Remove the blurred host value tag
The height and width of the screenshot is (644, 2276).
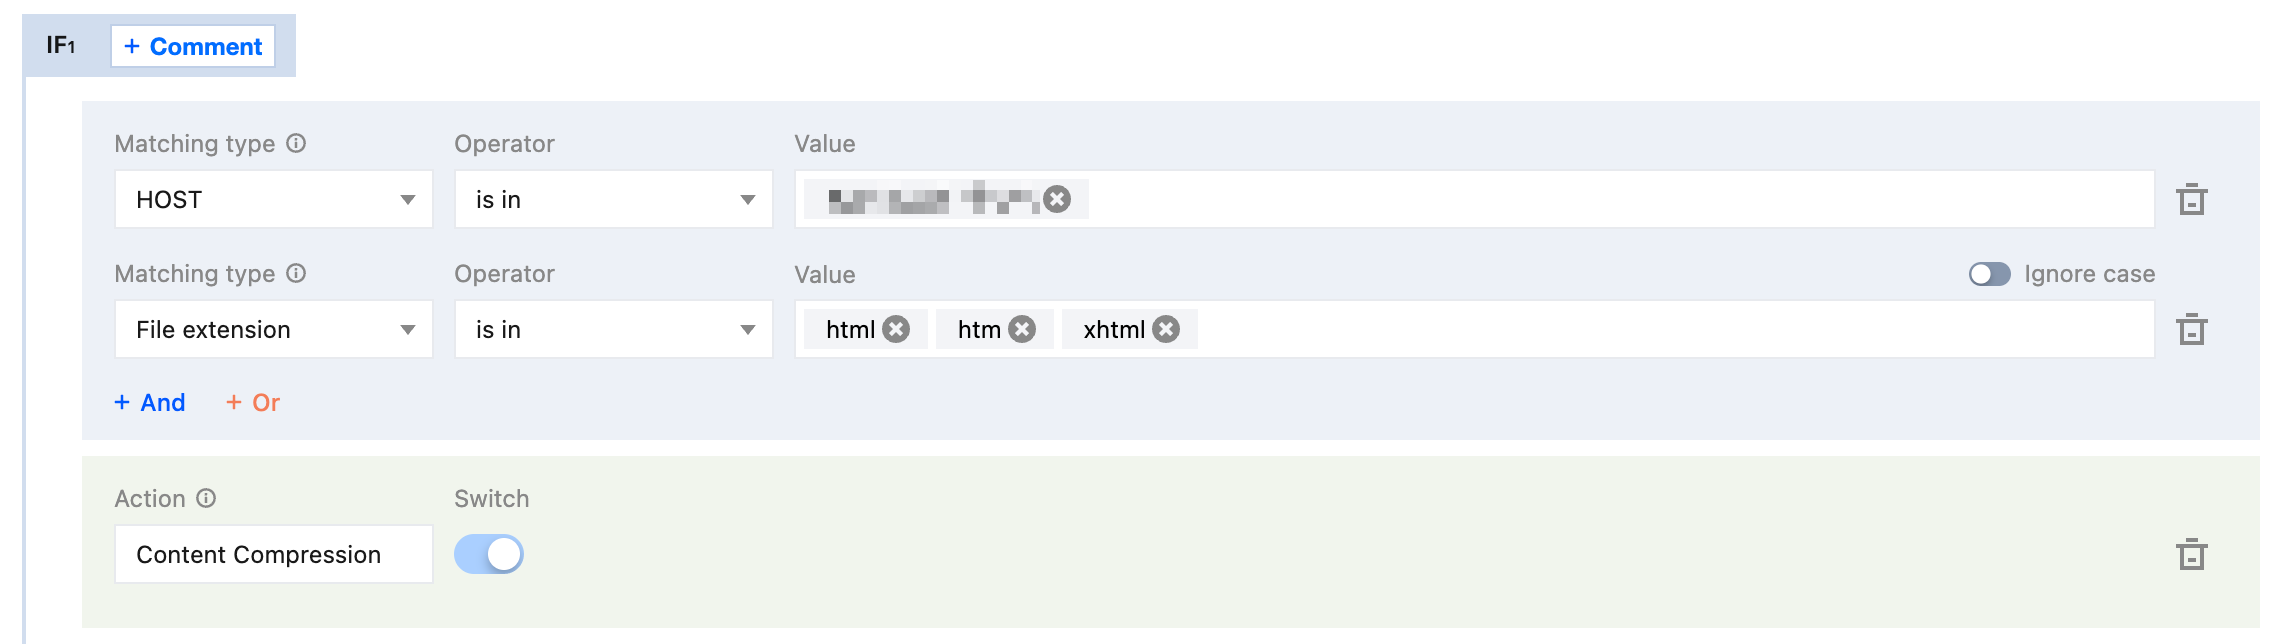point(1056,199)
